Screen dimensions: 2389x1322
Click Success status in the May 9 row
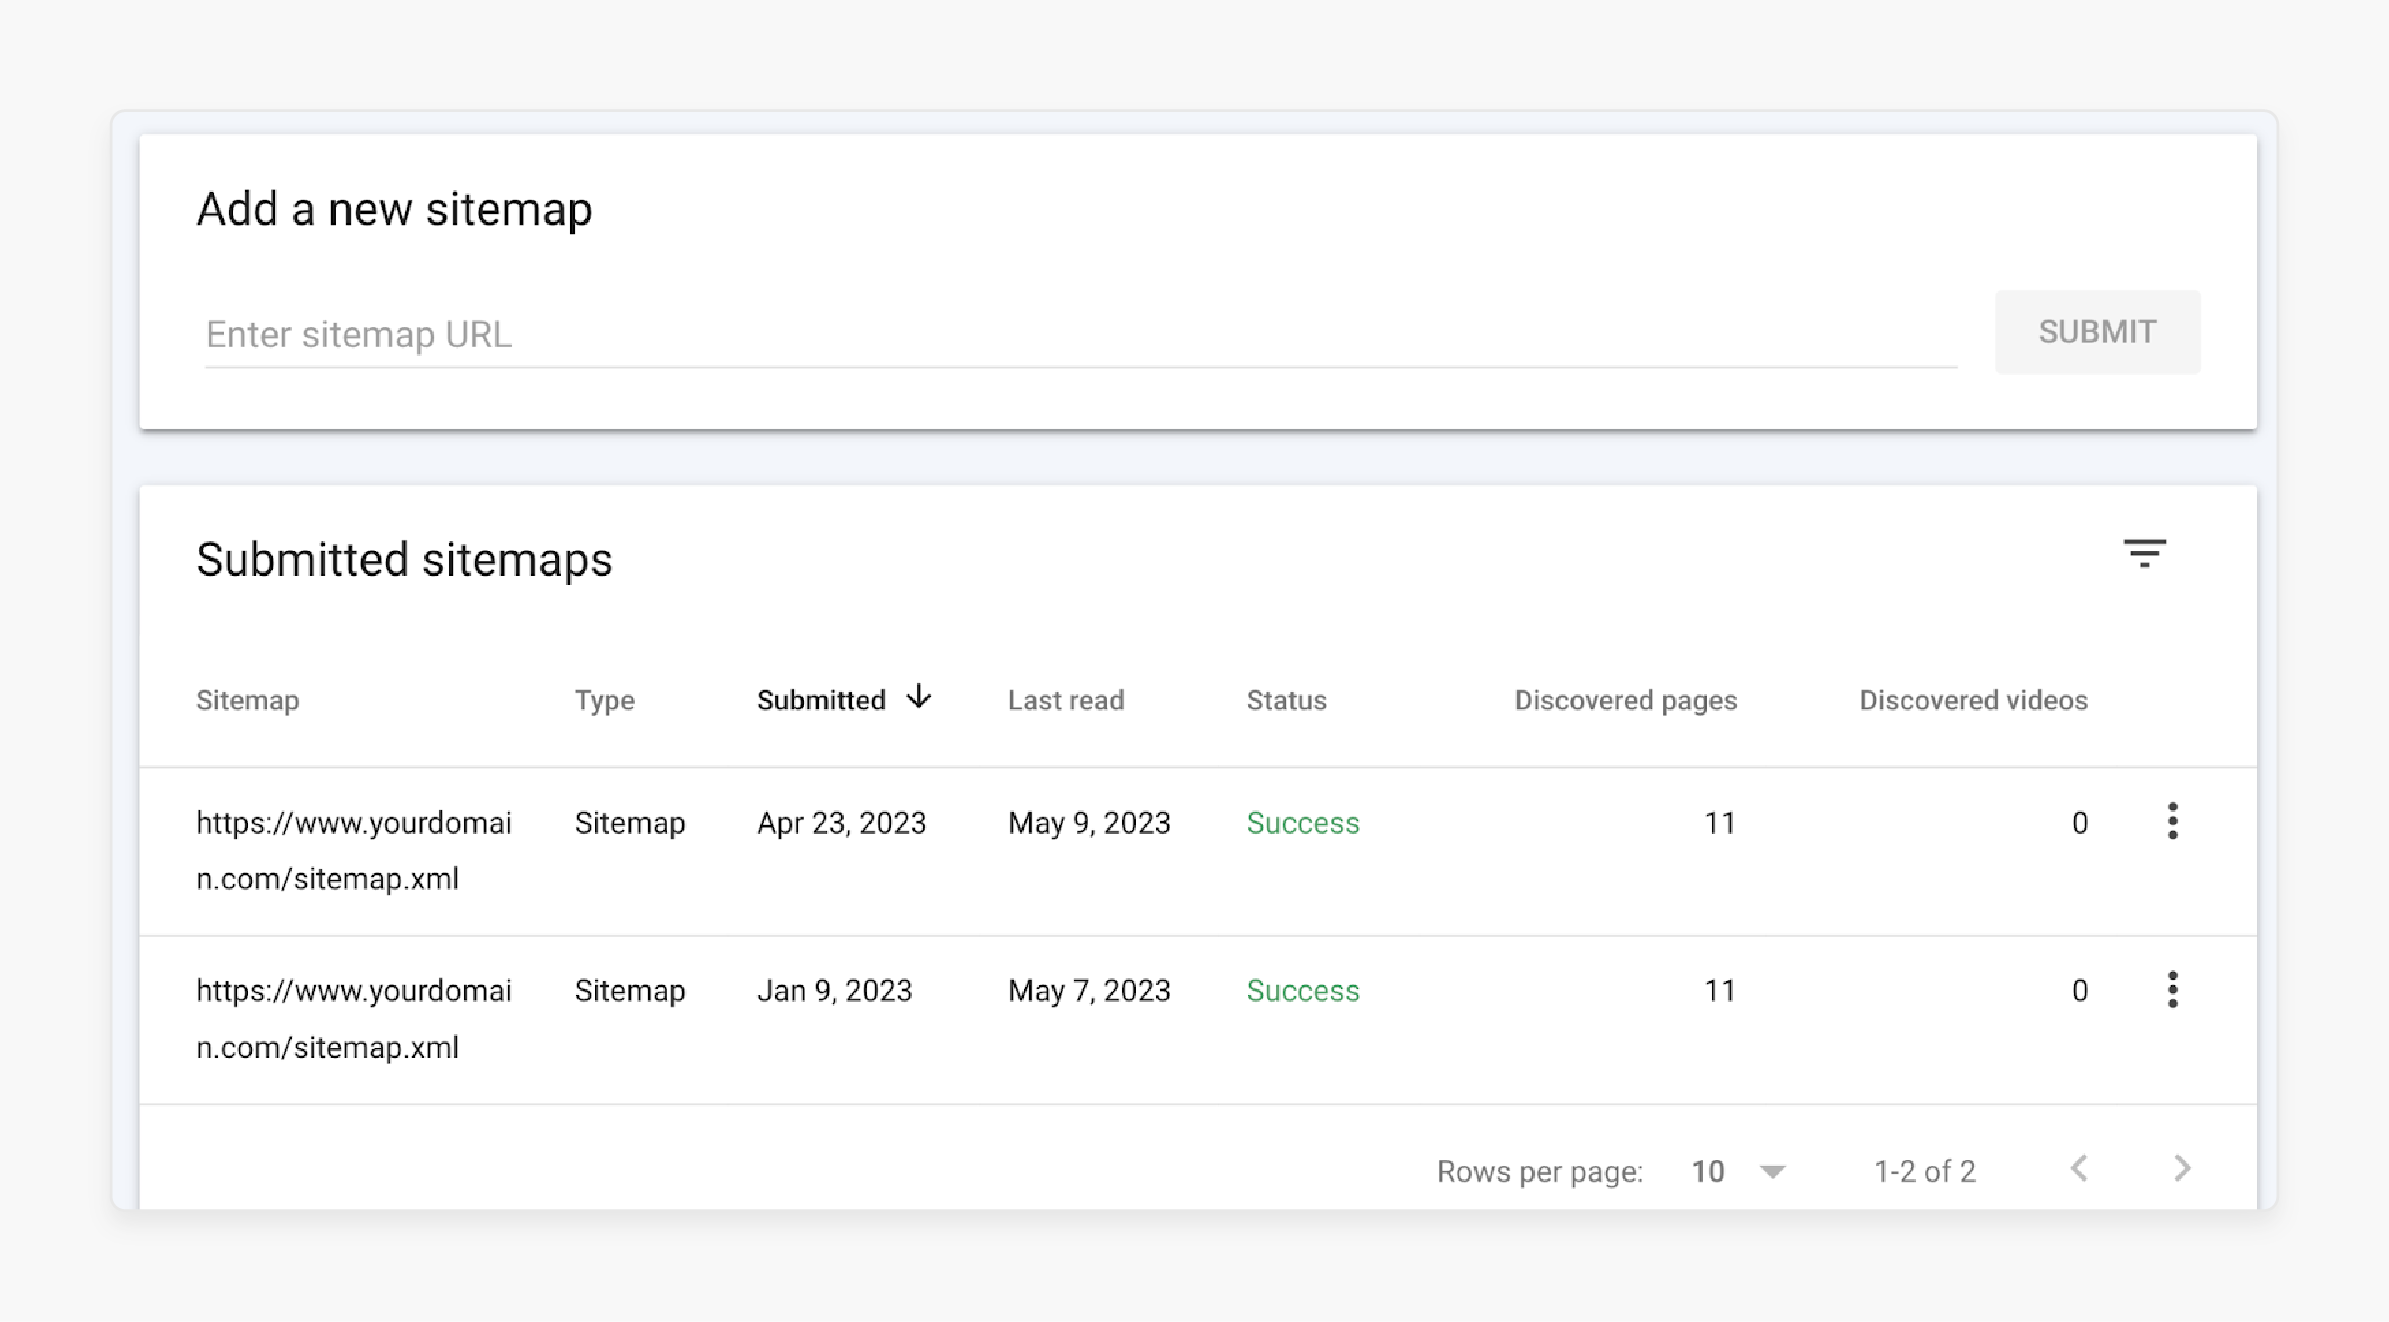[1303, 823]
